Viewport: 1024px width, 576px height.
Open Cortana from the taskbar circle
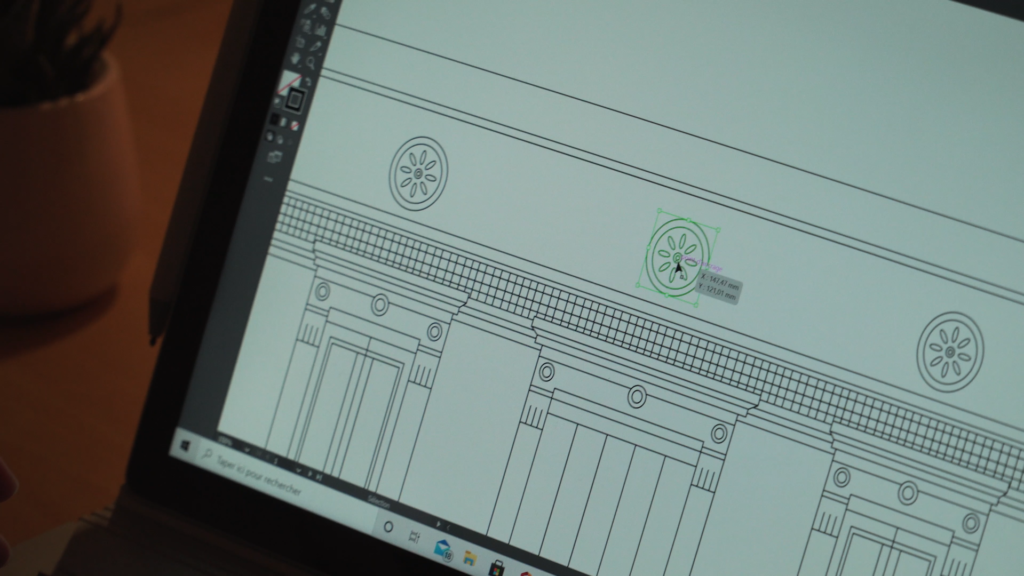[x=388, y=526]
